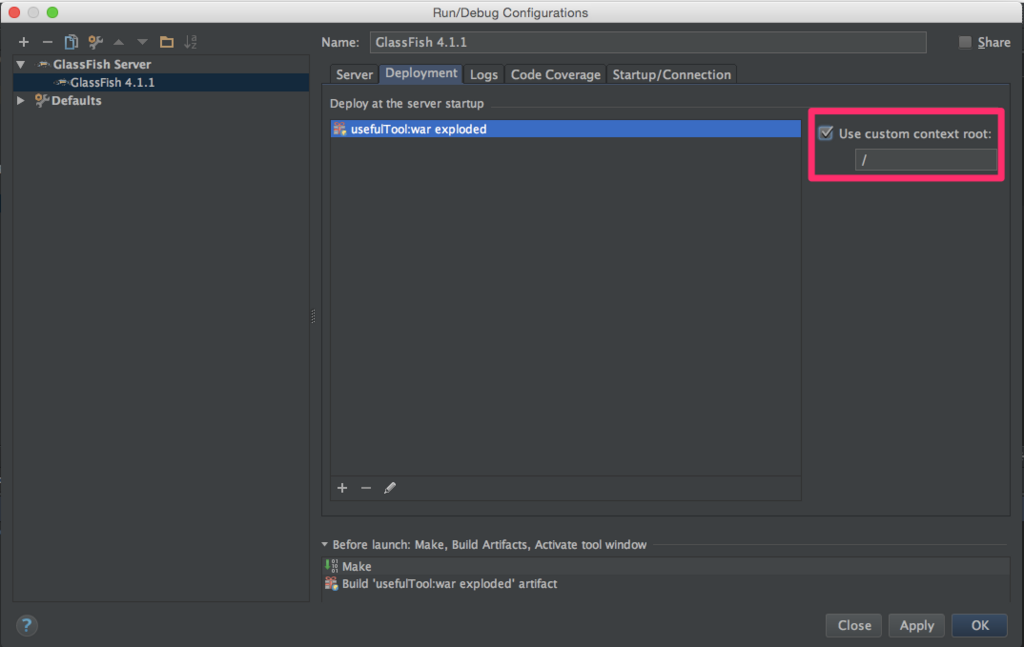Copy the selected configuration
1024x647 pixels.
71,42
